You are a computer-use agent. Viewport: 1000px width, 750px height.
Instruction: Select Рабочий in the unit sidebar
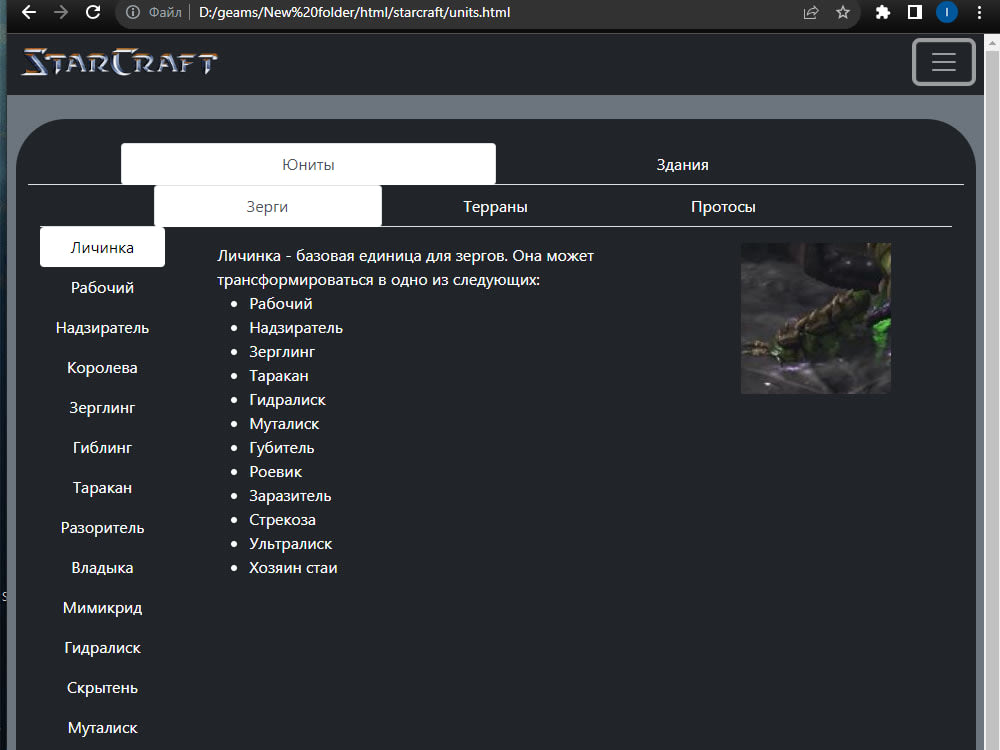(102, 288)
